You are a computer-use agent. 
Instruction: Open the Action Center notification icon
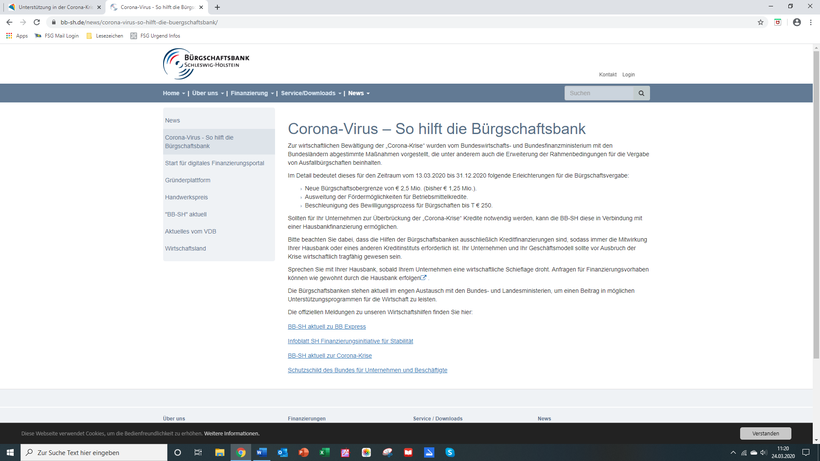coord(806,453)
